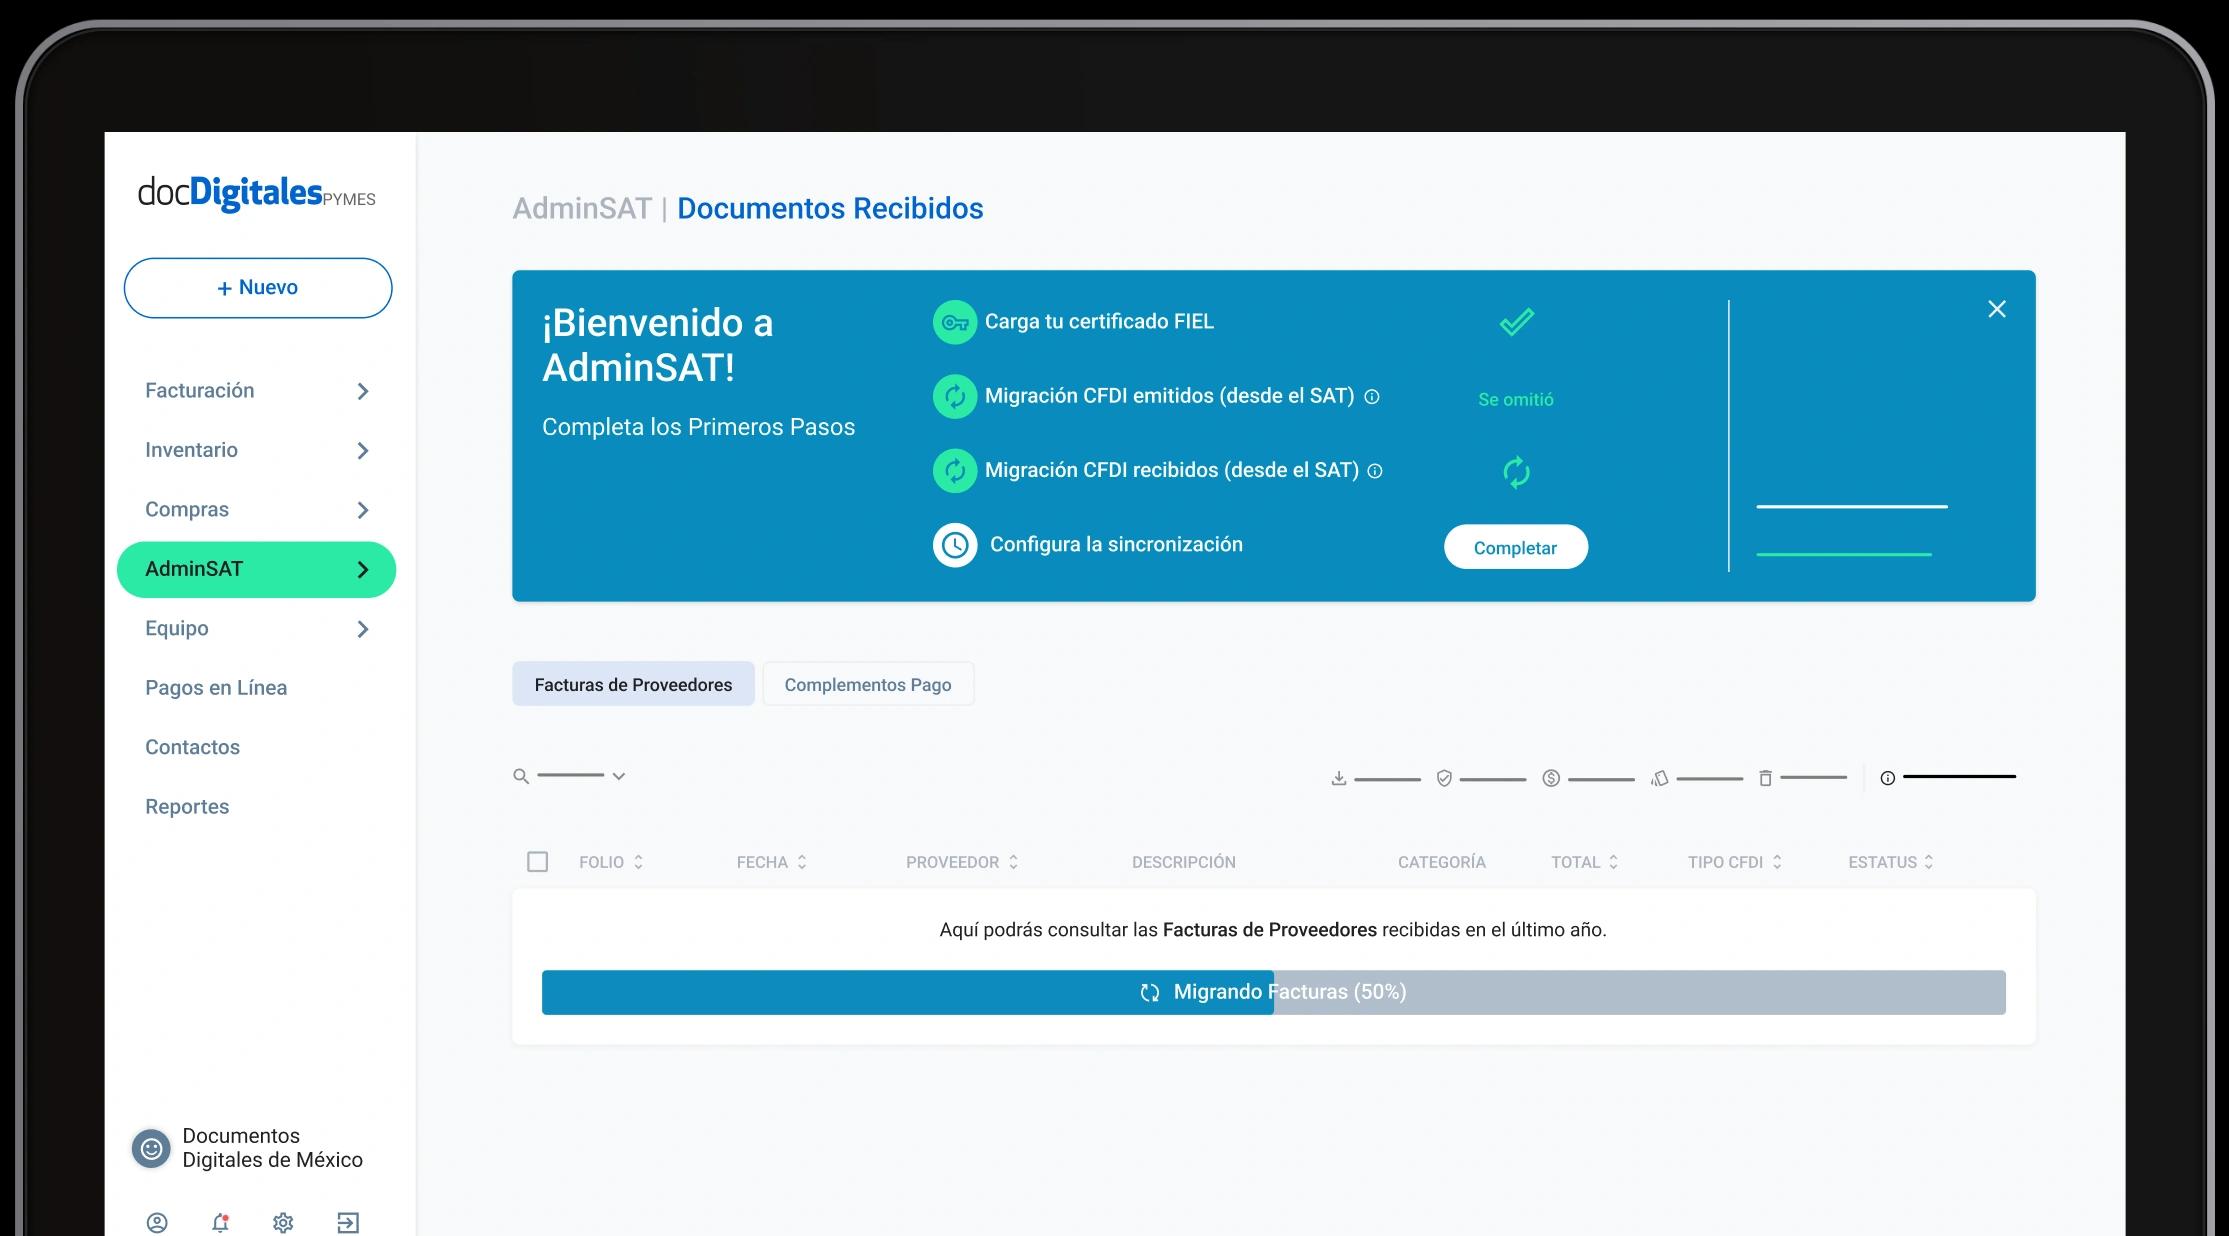Open notifications bell in sidebar footer
Screen dimensions: 2229x1236
[x=220, y=1222]
